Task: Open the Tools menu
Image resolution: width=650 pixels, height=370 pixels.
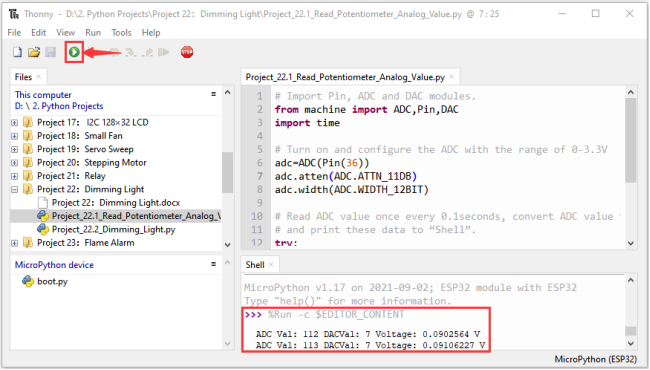Action: click(x=121, y=33)
